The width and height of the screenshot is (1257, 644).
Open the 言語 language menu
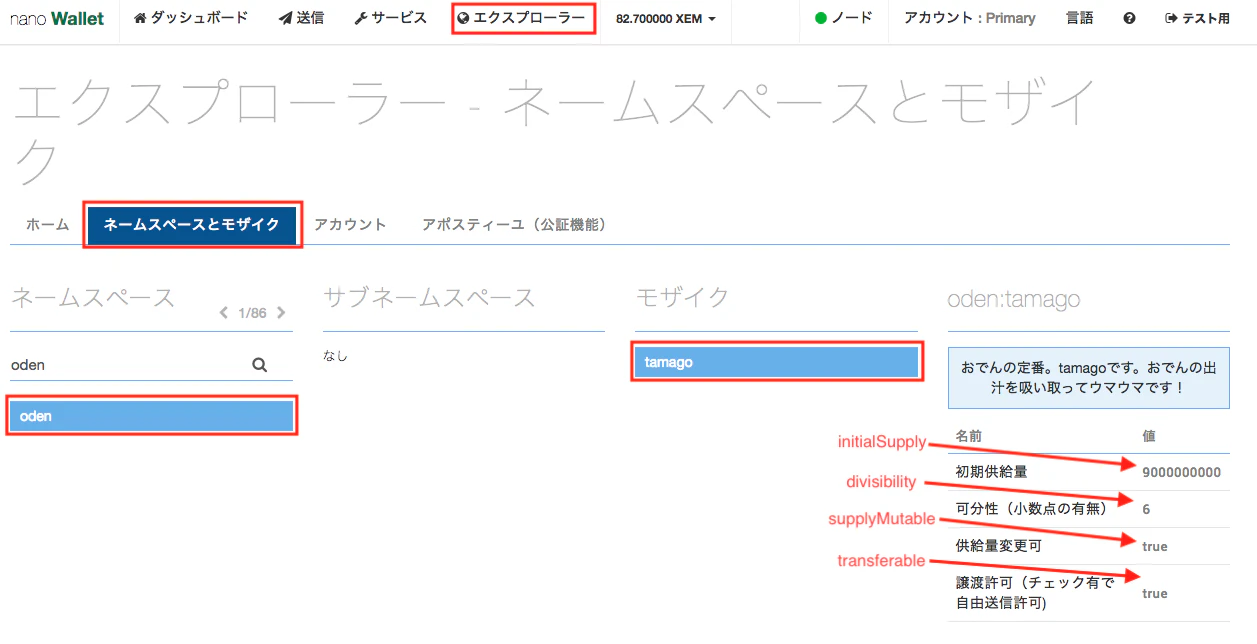pos(1079,18)
